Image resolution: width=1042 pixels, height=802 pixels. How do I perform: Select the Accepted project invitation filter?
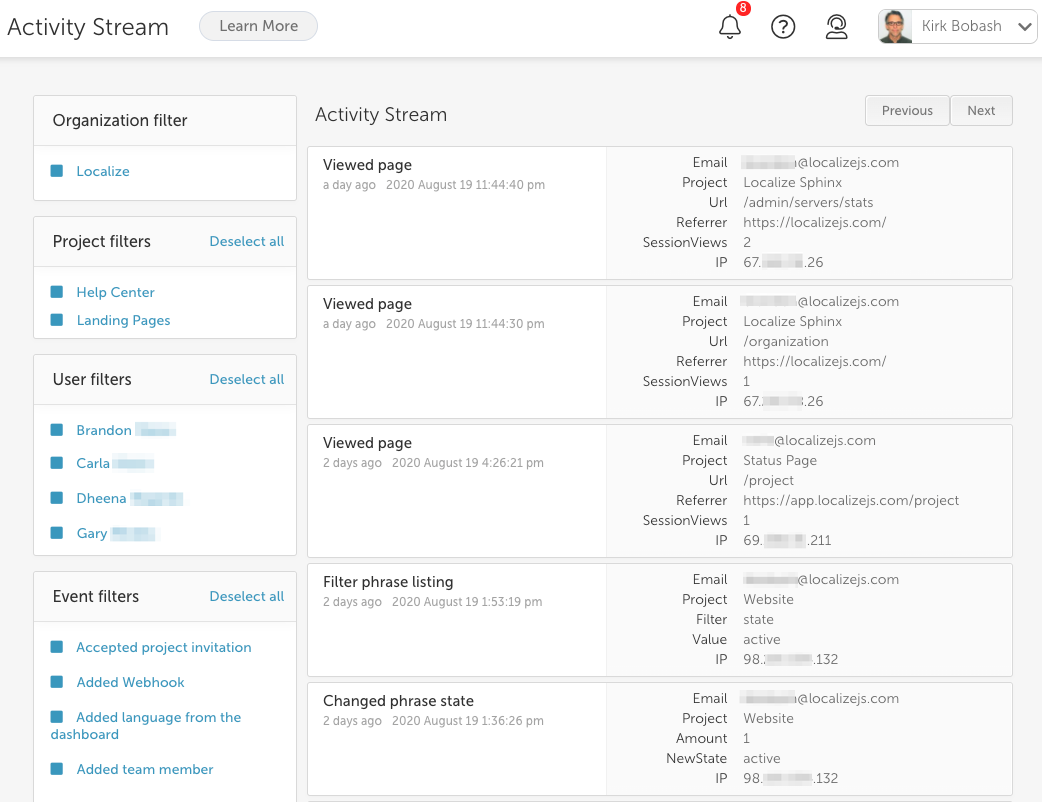163,647
